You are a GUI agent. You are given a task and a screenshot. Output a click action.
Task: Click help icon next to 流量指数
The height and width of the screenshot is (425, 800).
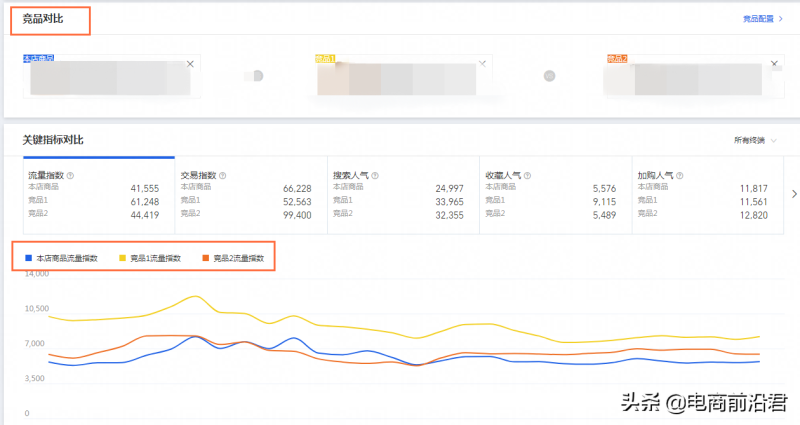[x=70, y=175]
